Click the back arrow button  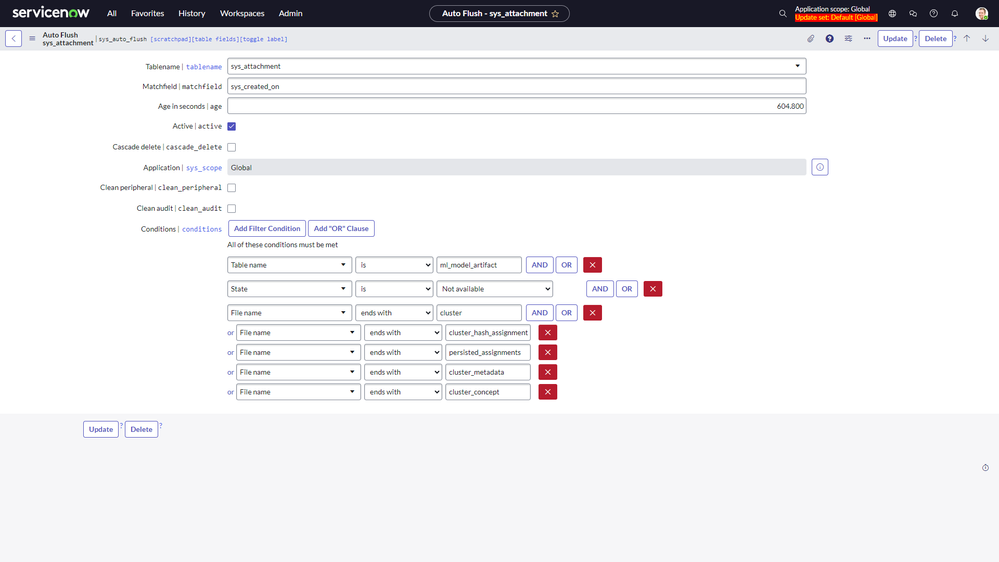13,38
